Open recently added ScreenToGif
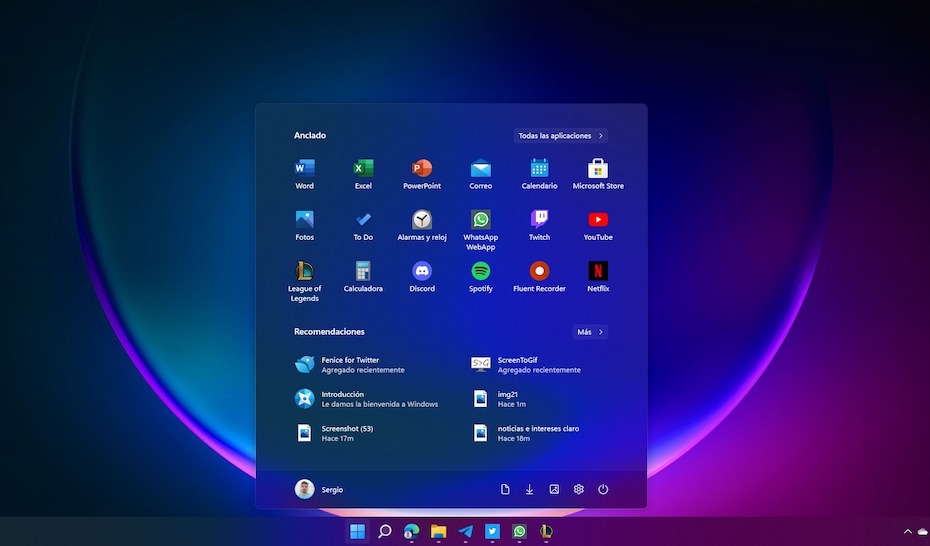 [x=525, y=364]
